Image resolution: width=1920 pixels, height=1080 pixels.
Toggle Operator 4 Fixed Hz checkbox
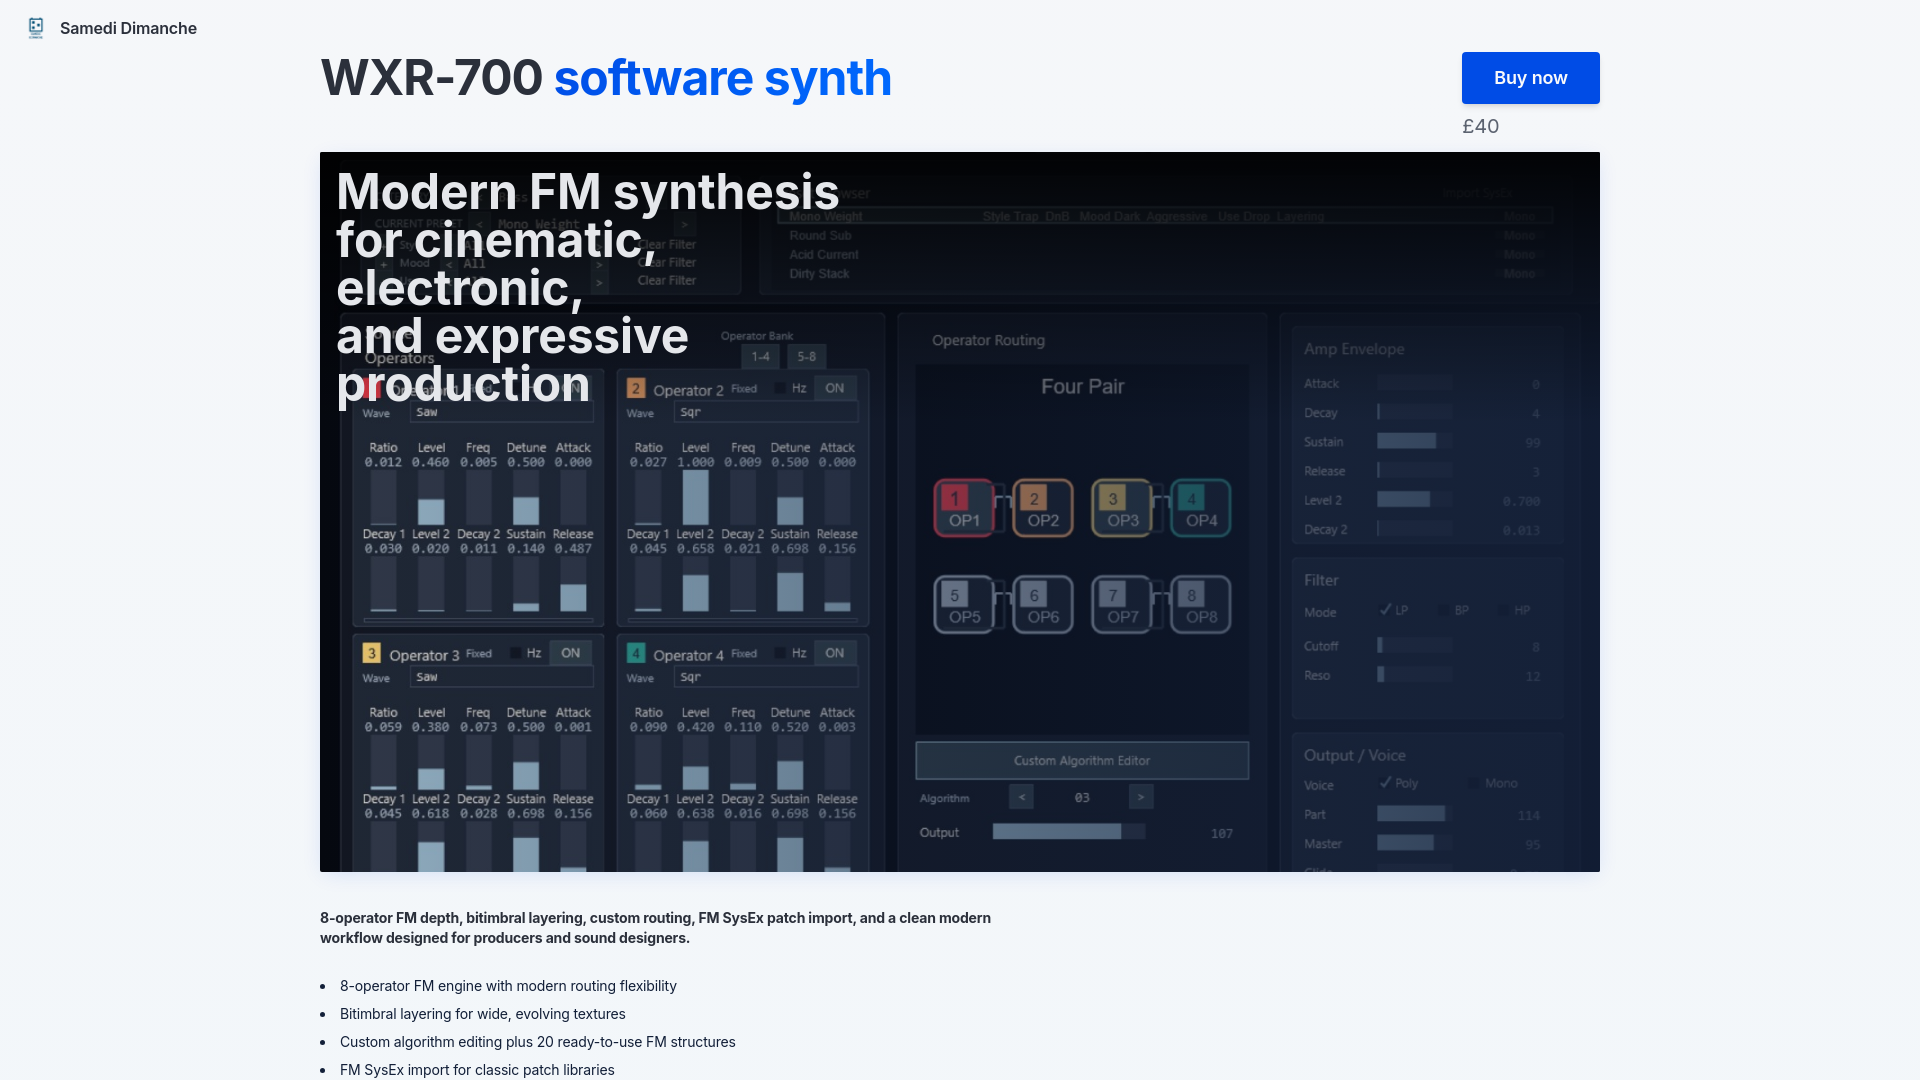click(x=780, y=653)
